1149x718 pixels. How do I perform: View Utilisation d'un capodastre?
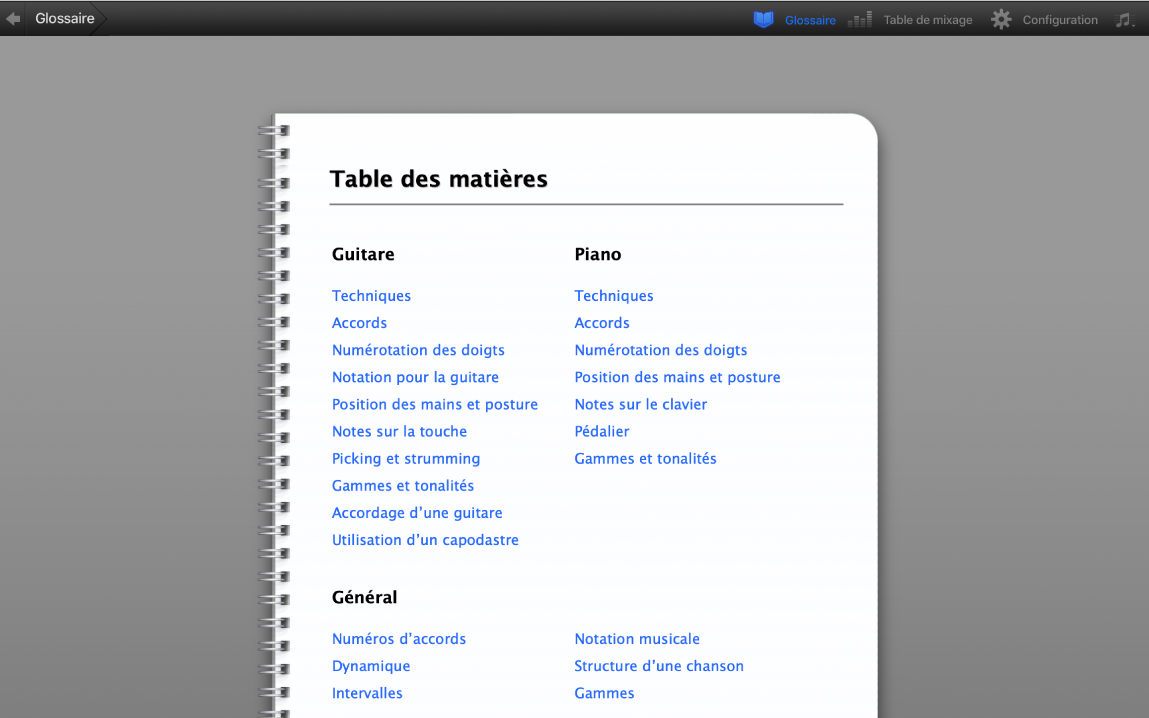point(425,539)
